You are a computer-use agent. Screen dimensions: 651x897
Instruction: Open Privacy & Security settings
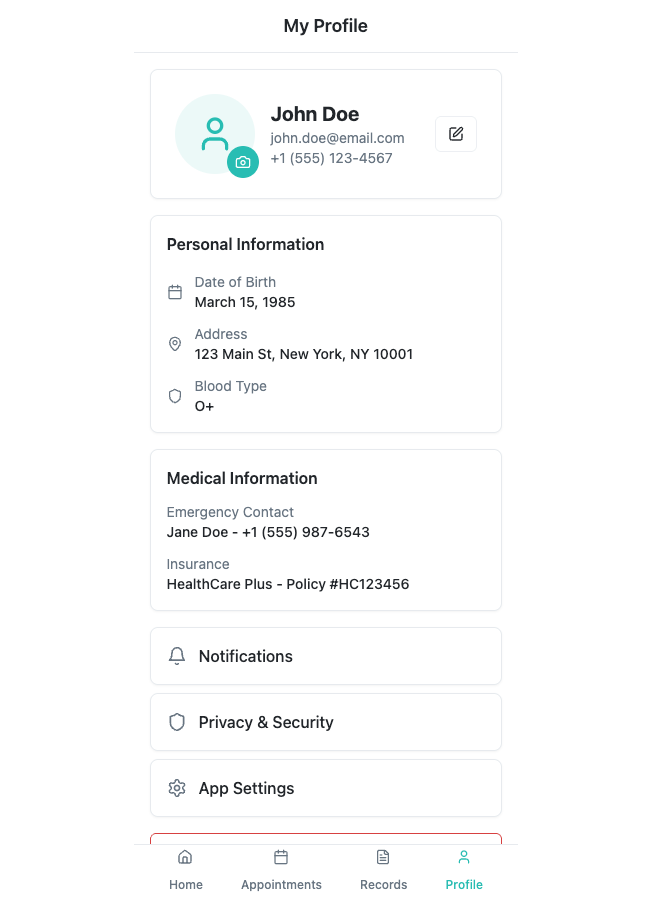326,722
